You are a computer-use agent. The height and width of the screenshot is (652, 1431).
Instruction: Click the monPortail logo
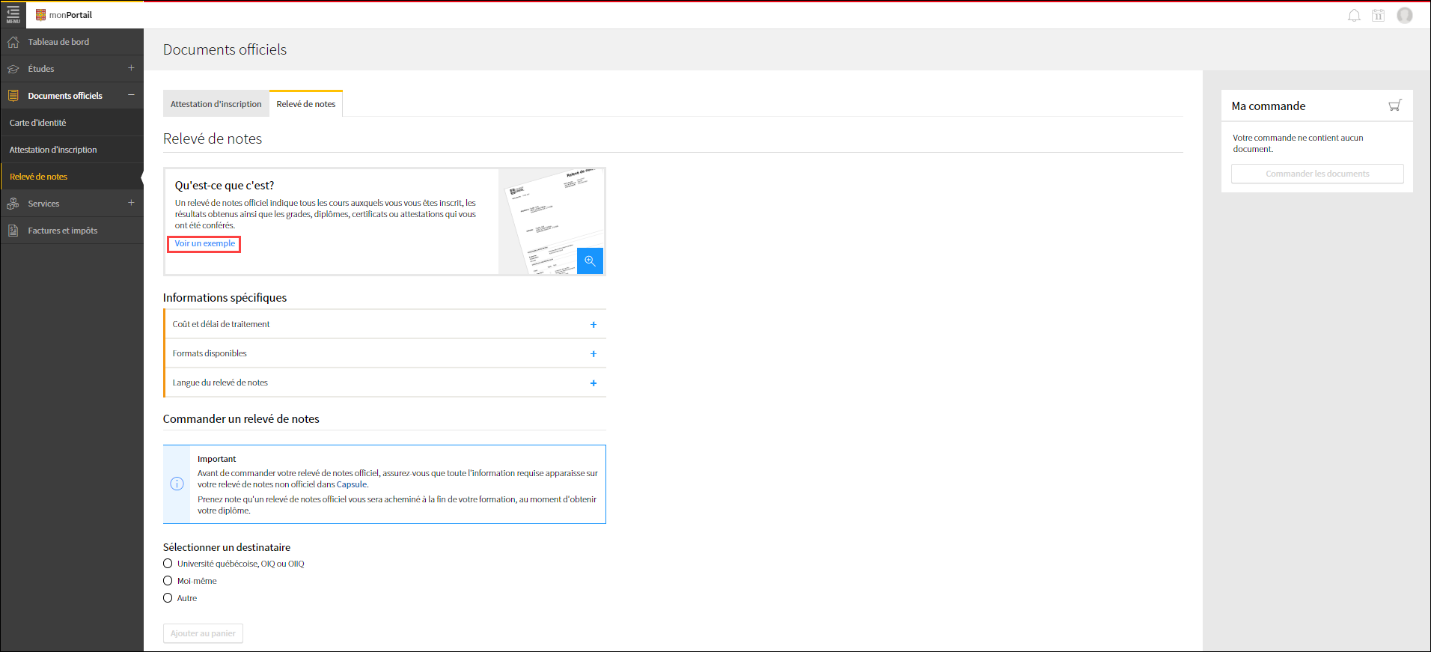[x=64, y=15]
